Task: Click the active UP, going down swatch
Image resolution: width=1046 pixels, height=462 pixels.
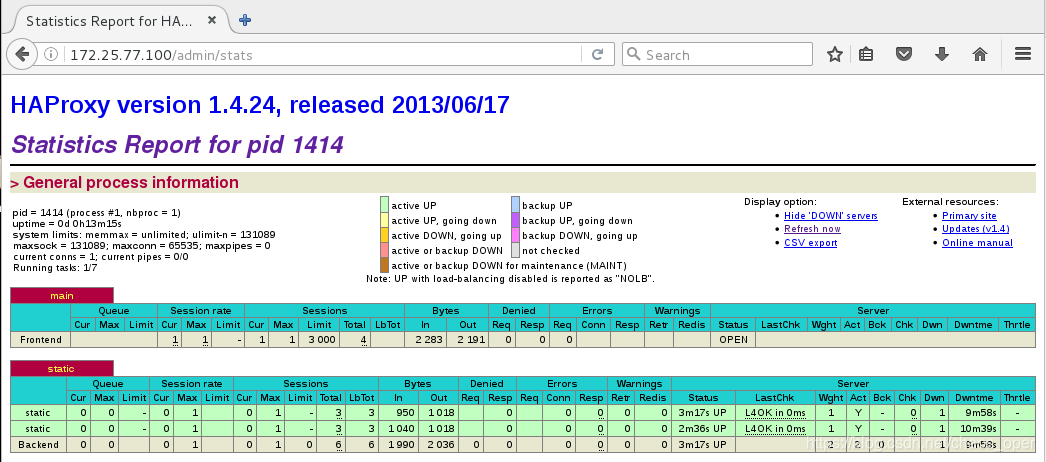Action: (384, 220)
